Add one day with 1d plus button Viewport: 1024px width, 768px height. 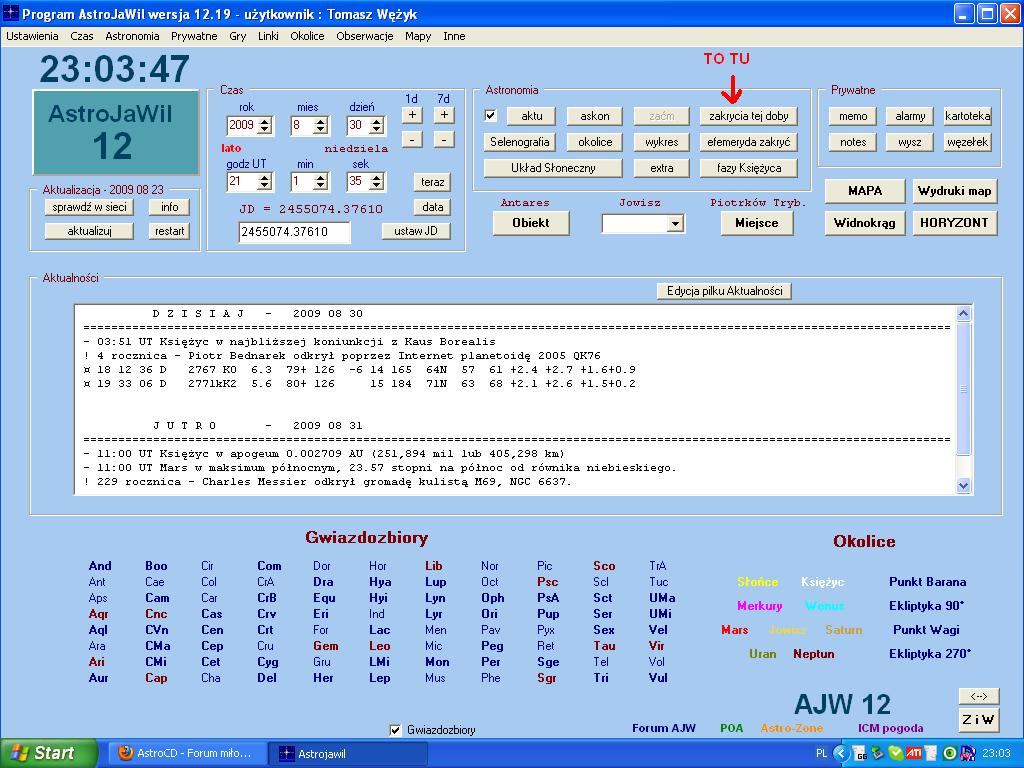pos(412,115)
